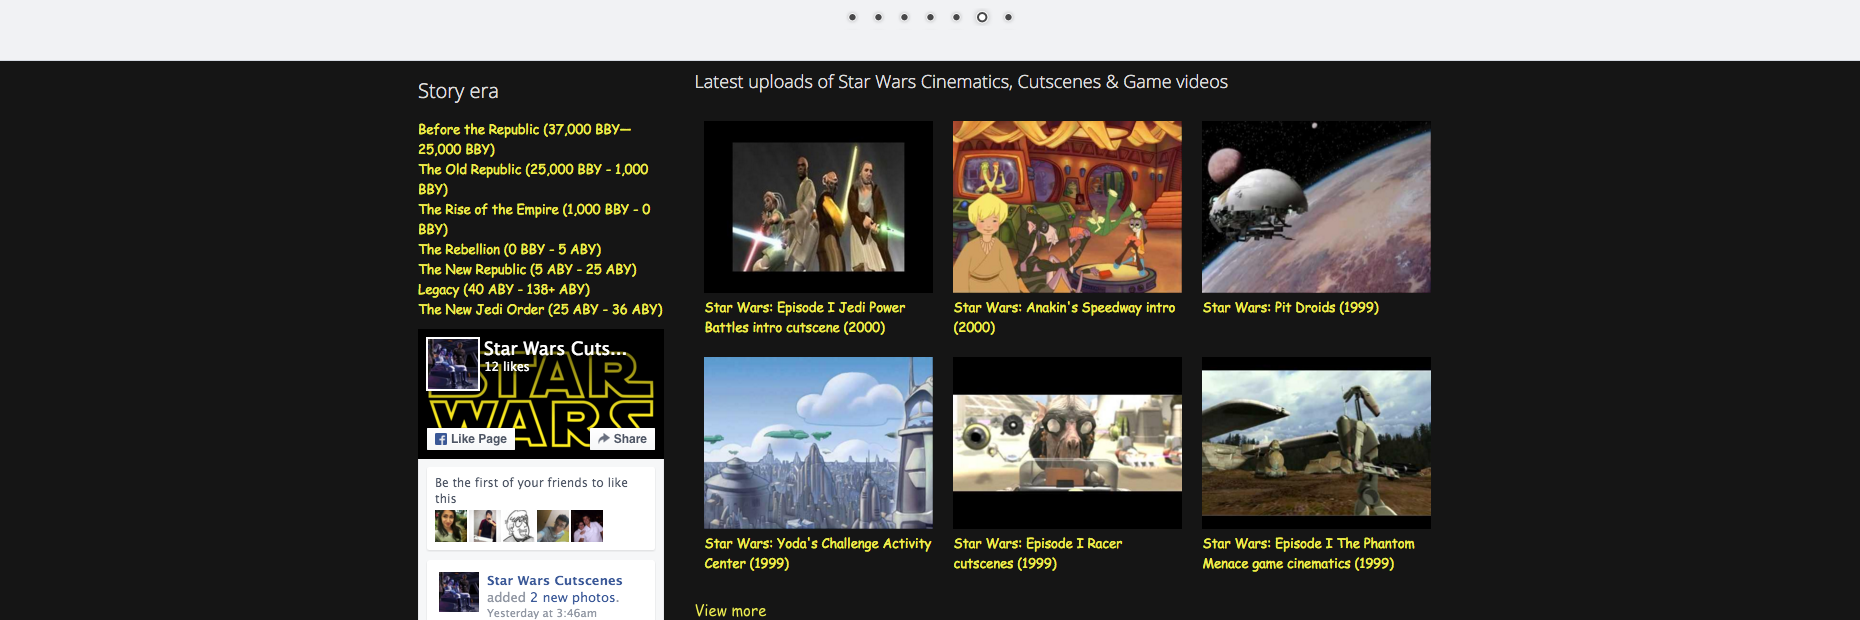Click the 'Yesterday at 3:46am' timestamp
The image size is (1860, 620).
tap(542, 613)
